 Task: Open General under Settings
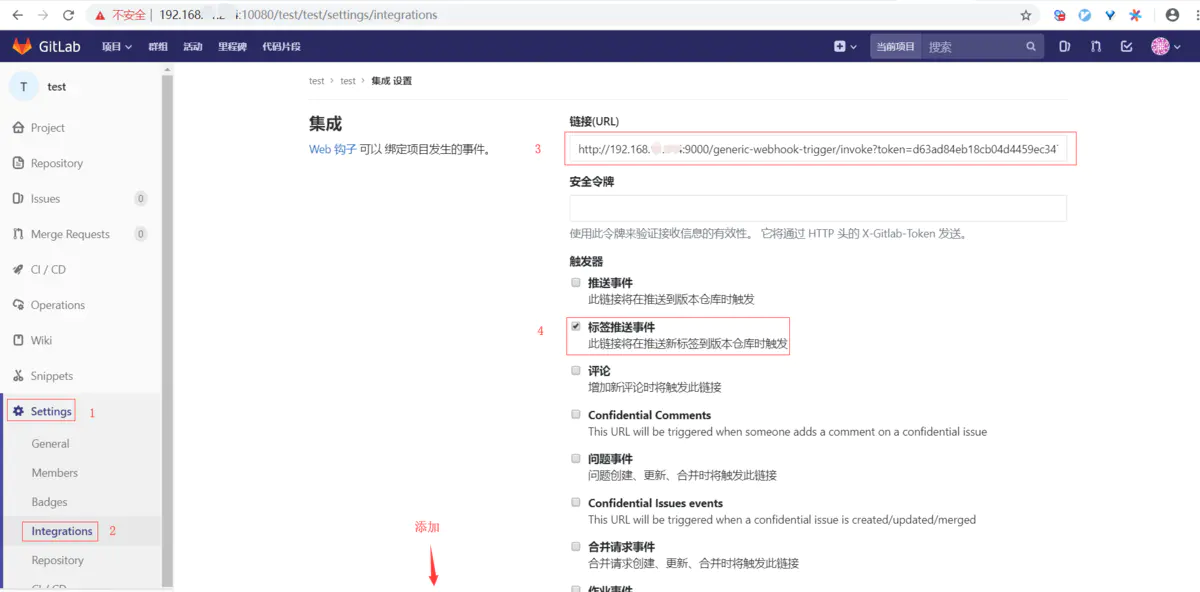pos(51,444)
